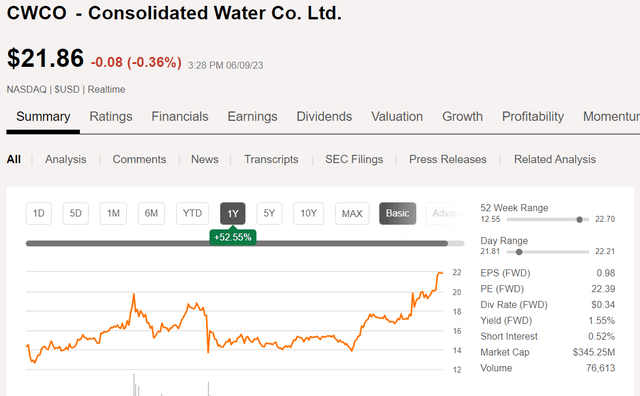Image resolution: width=640 pixels, height=396 pixels.
Task: Click the chart range slider bar
Action: click(245, 244)
